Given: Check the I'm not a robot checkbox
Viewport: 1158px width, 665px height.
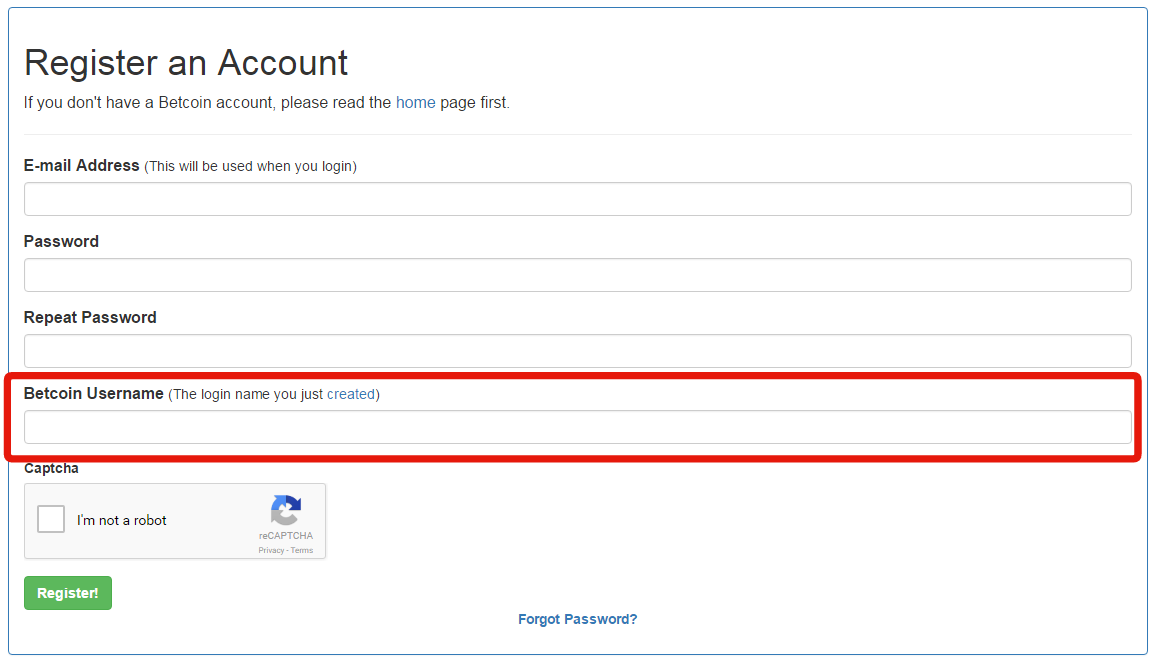Looking at the screenshot, I should click(51, 519).
